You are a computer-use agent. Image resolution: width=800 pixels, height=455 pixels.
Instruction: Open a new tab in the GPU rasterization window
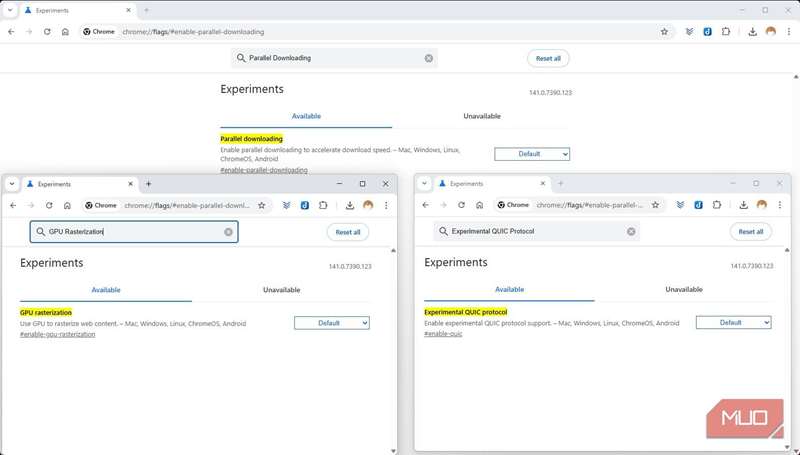click(x=149, y=184)
